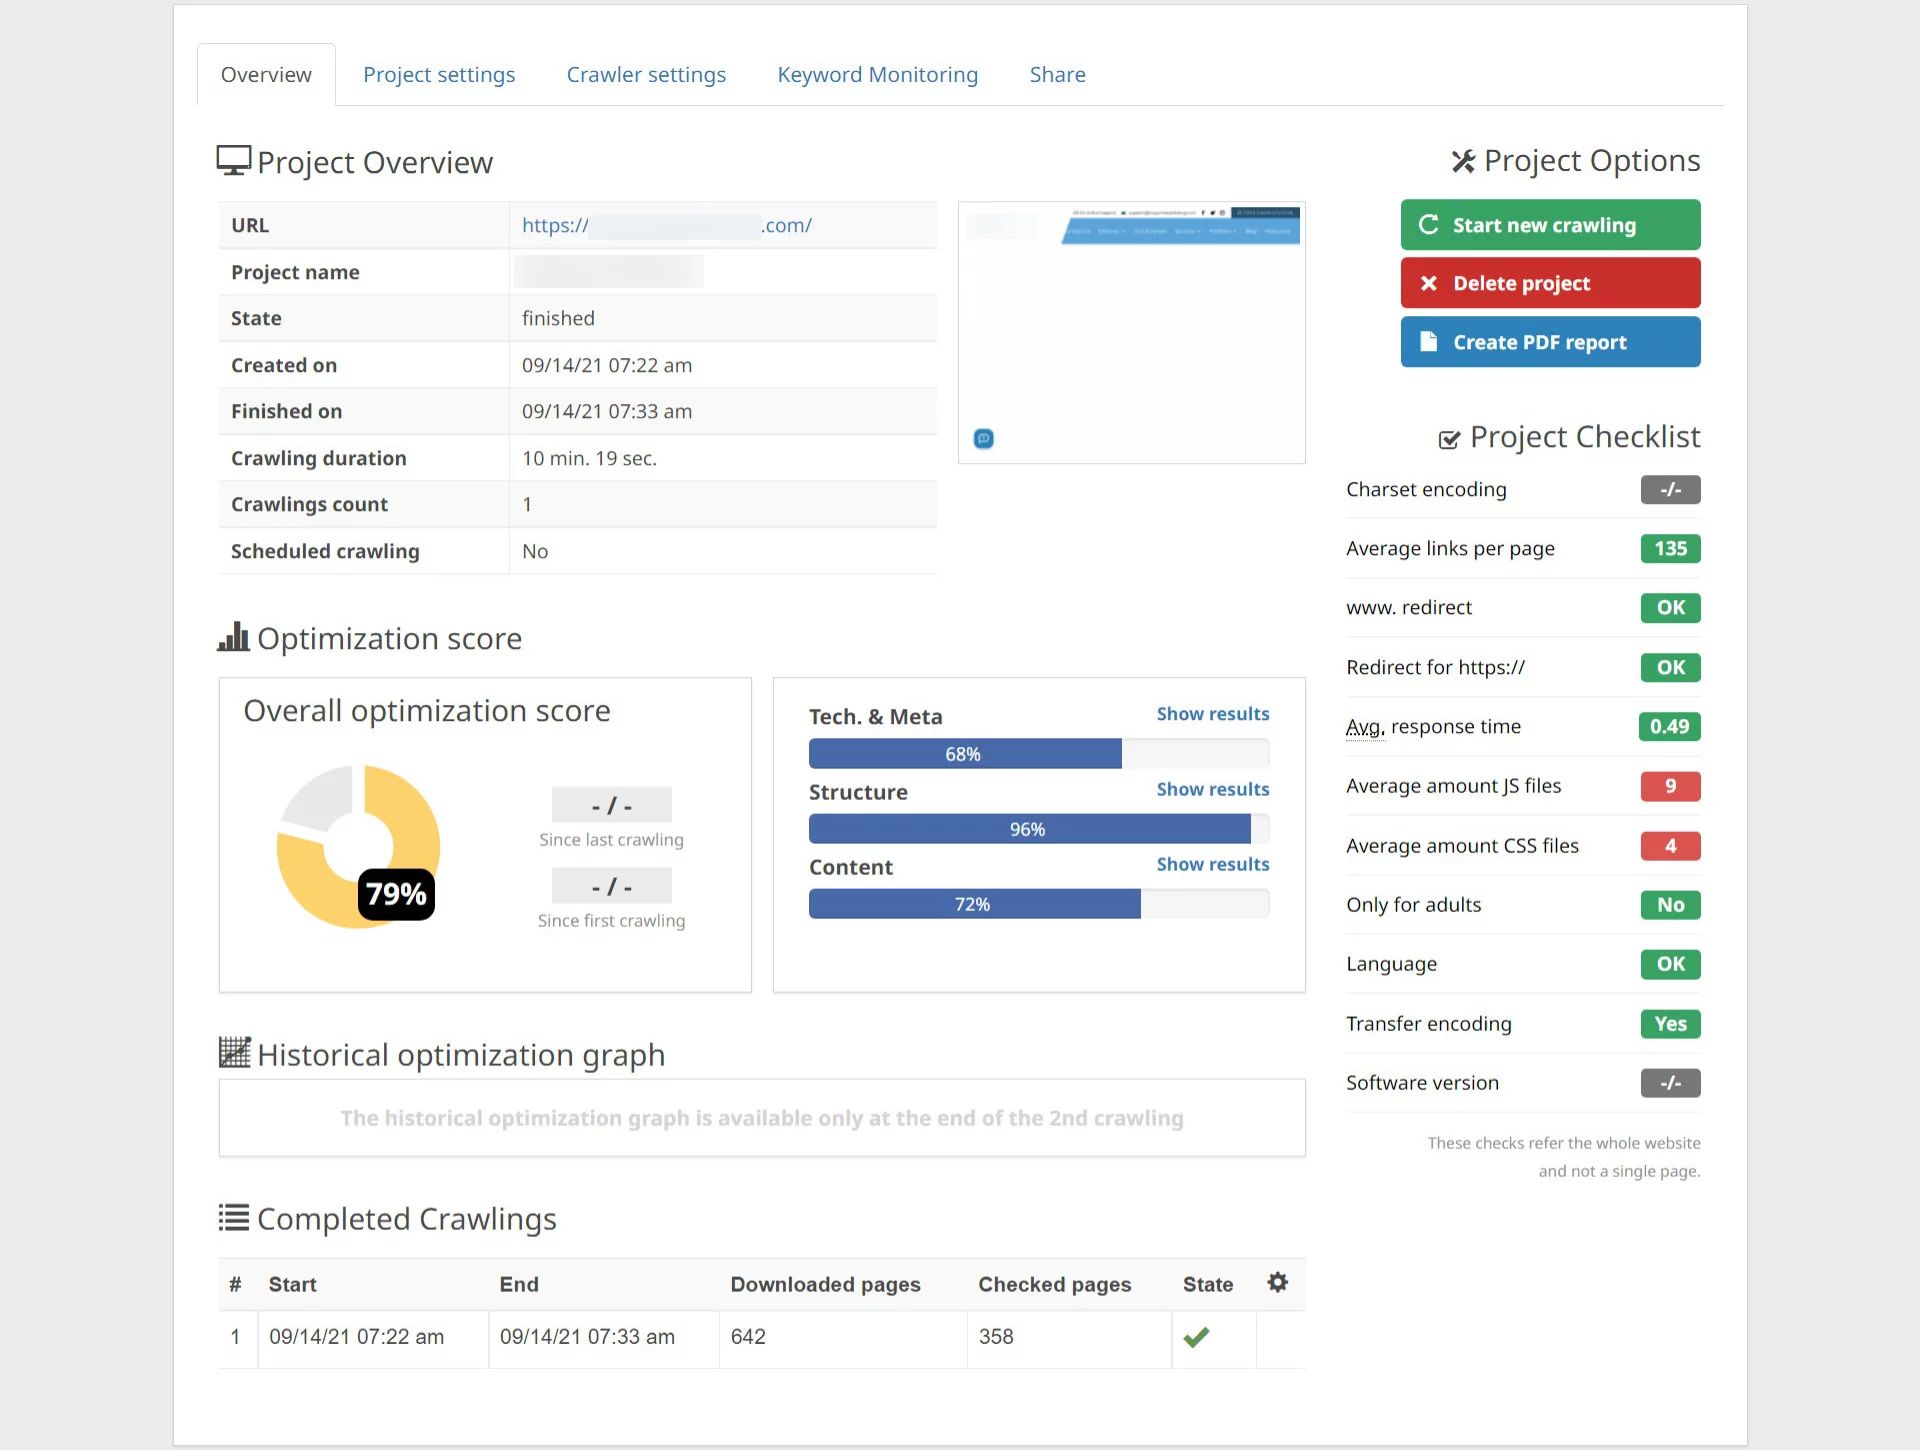Viewport: 1920px width, 1450px height.
Task: Generate report with Create PDF report button
Action: pos(1549,342)
